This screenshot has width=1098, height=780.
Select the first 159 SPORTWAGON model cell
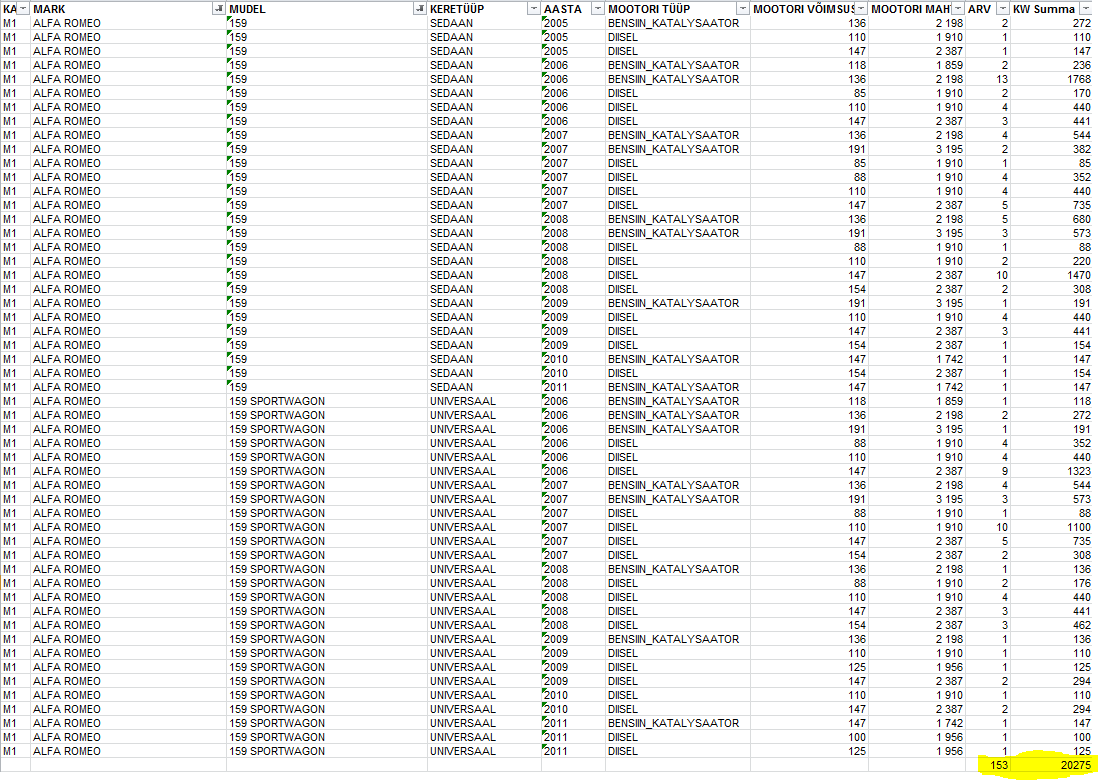click(277, 401)
